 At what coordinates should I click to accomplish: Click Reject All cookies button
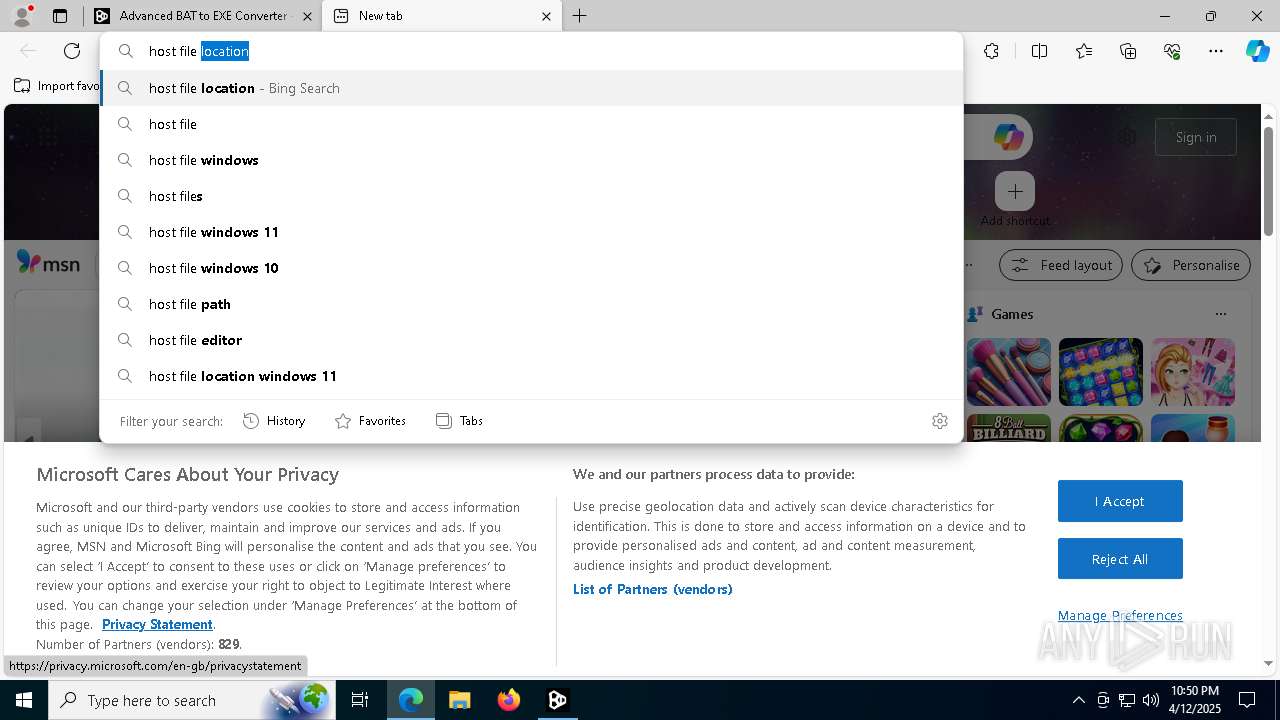1120,559
